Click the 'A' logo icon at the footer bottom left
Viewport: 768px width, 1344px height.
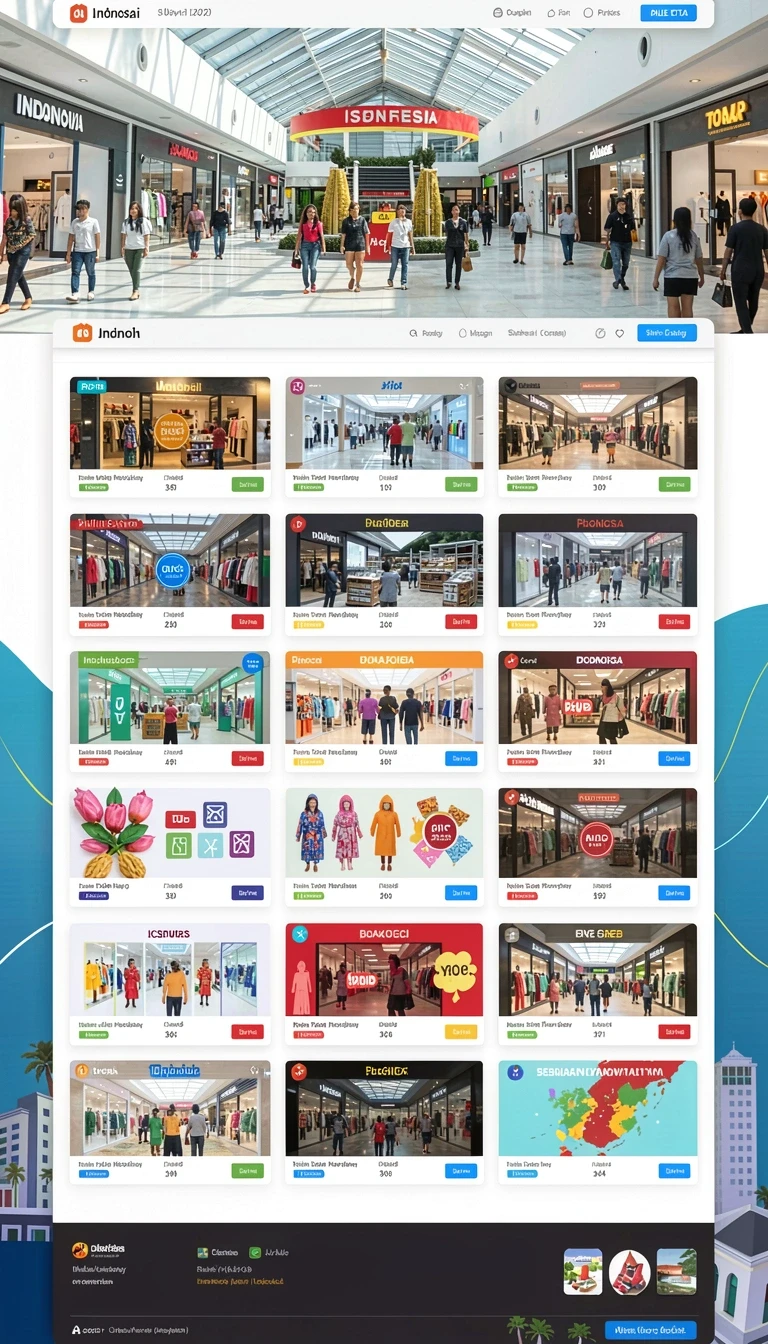tap(76, 1330)
